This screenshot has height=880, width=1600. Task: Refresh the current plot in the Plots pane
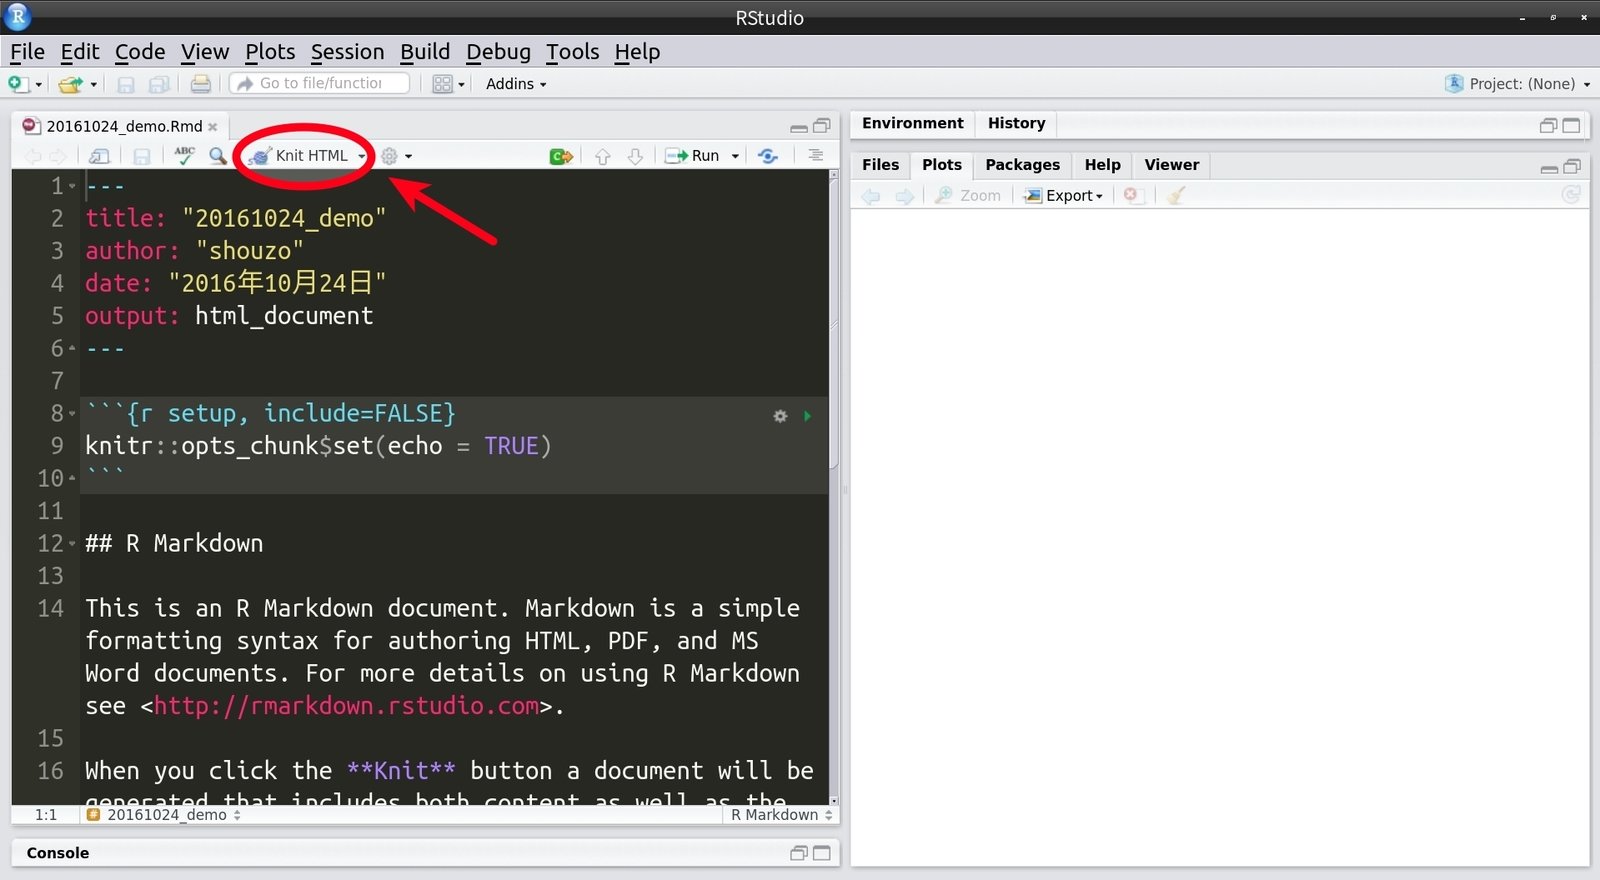coord(1571,195)
